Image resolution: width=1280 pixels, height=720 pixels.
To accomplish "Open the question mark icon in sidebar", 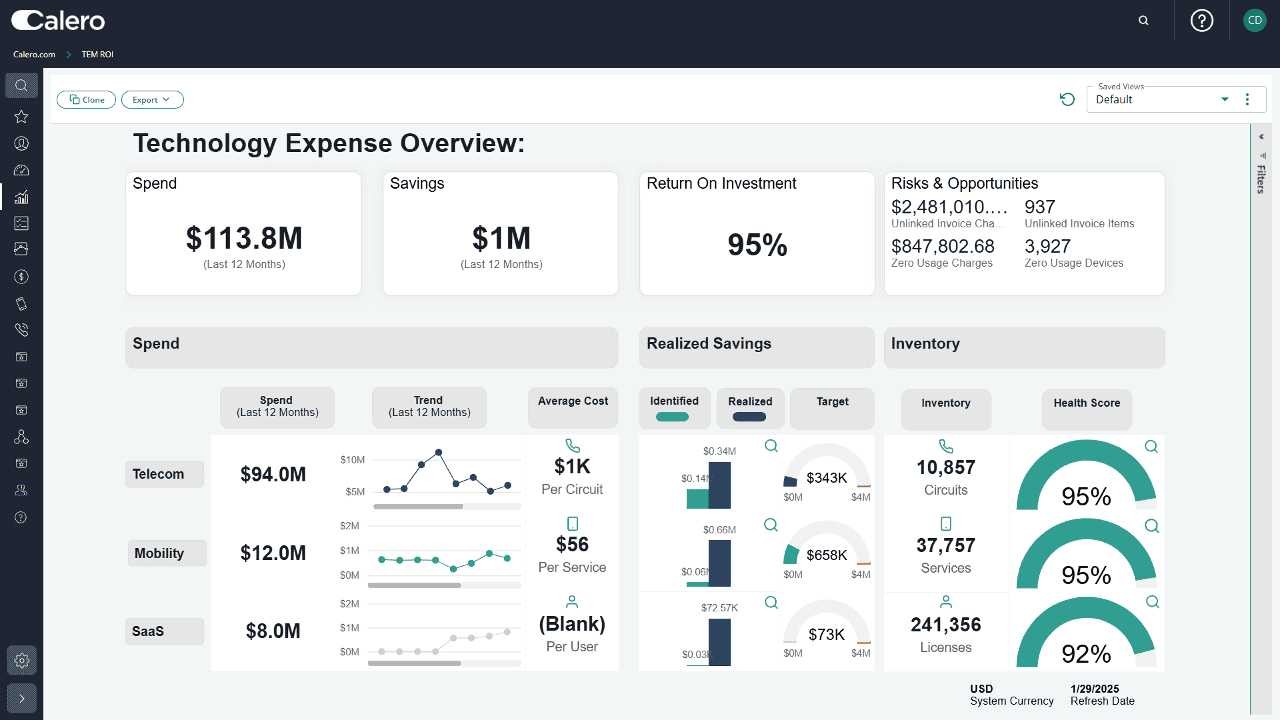I will pyautogui.click(x=21, y=517).
